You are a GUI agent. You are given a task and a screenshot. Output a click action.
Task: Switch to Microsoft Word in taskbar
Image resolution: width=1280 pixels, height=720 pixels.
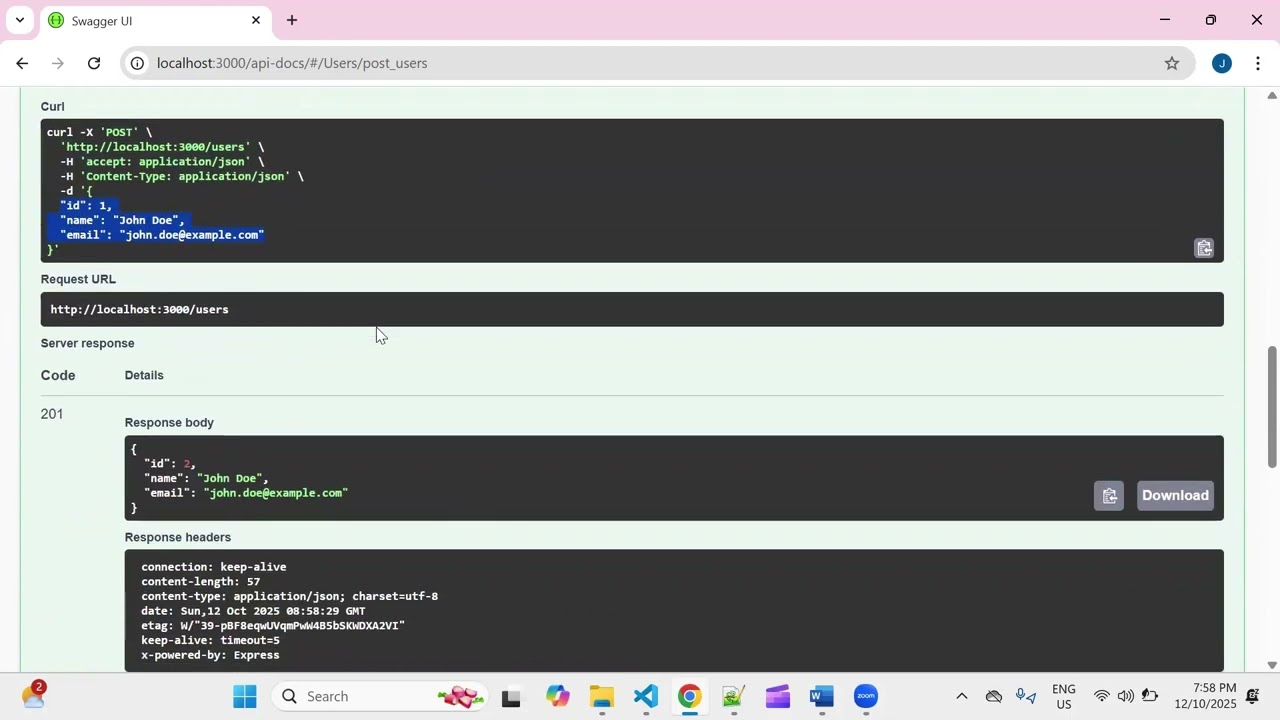point(822,696)
